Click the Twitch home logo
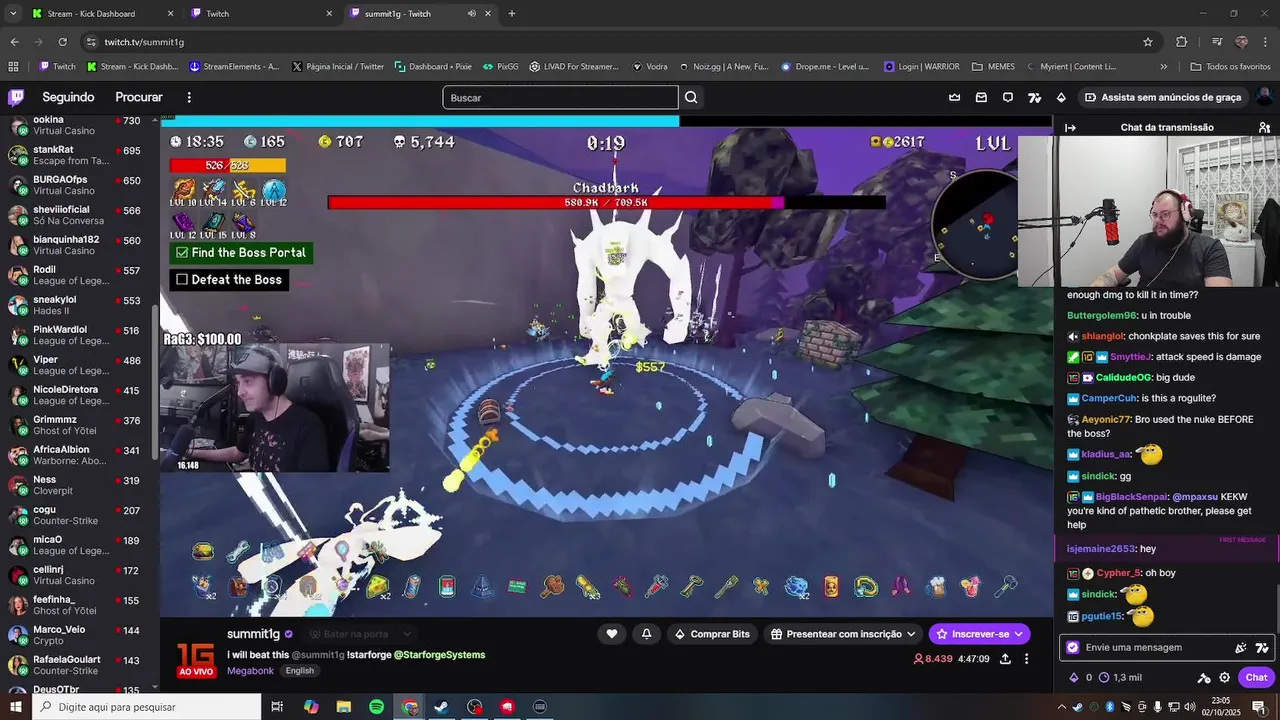Viewport: 1280px width, 720px height. coord(16,97)
